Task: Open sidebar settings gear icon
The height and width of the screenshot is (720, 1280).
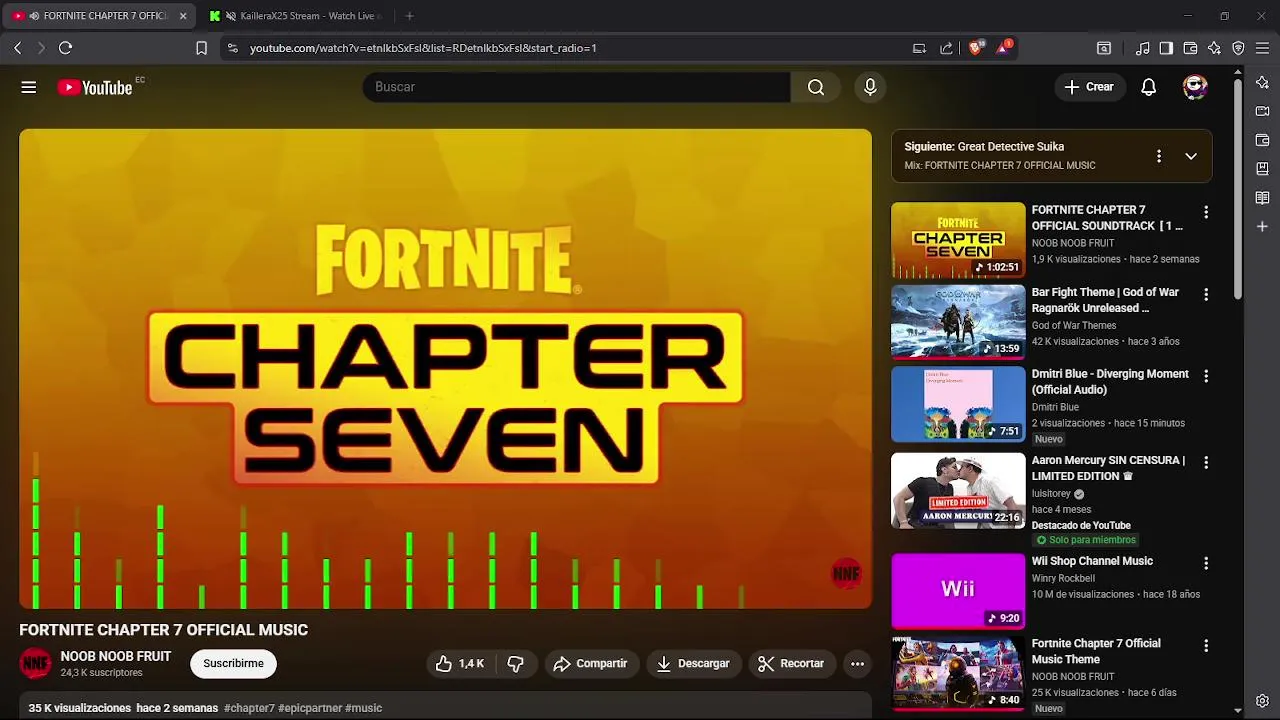Action: coord(1262,701)
